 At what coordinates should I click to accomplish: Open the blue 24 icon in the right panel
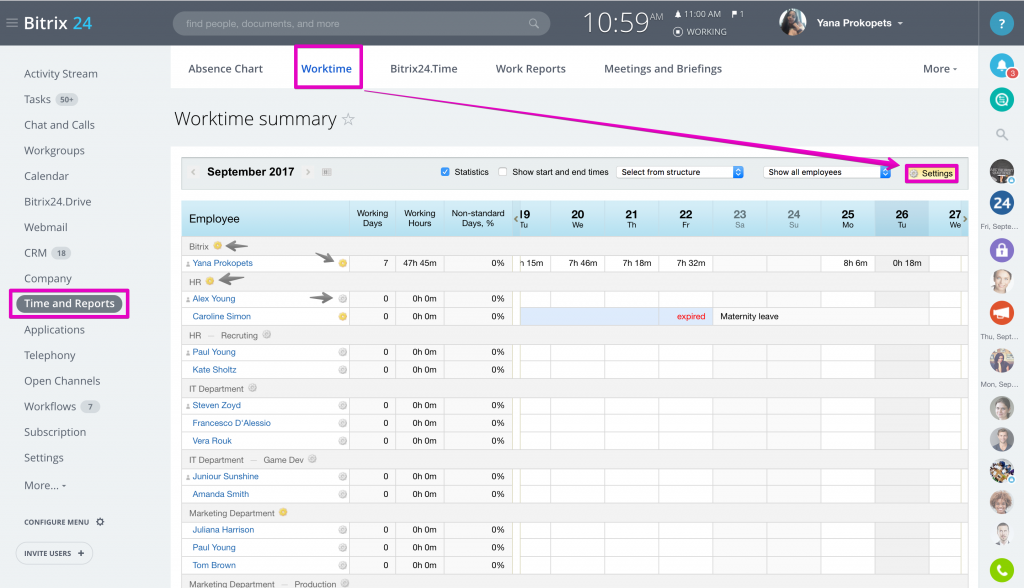[1001, 203]
